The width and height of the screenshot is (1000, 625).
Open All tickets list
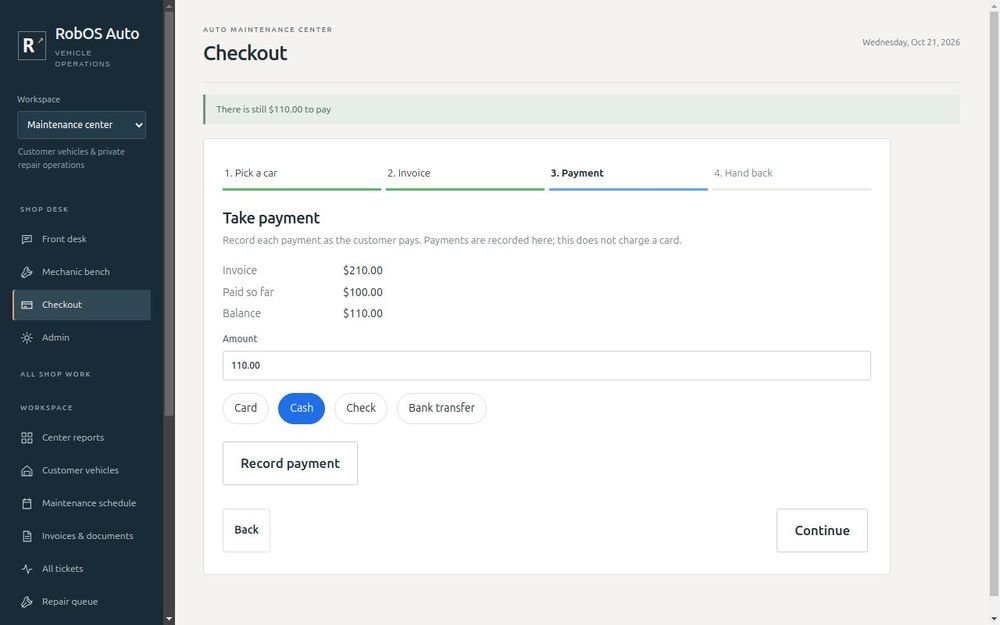point(82,569)
